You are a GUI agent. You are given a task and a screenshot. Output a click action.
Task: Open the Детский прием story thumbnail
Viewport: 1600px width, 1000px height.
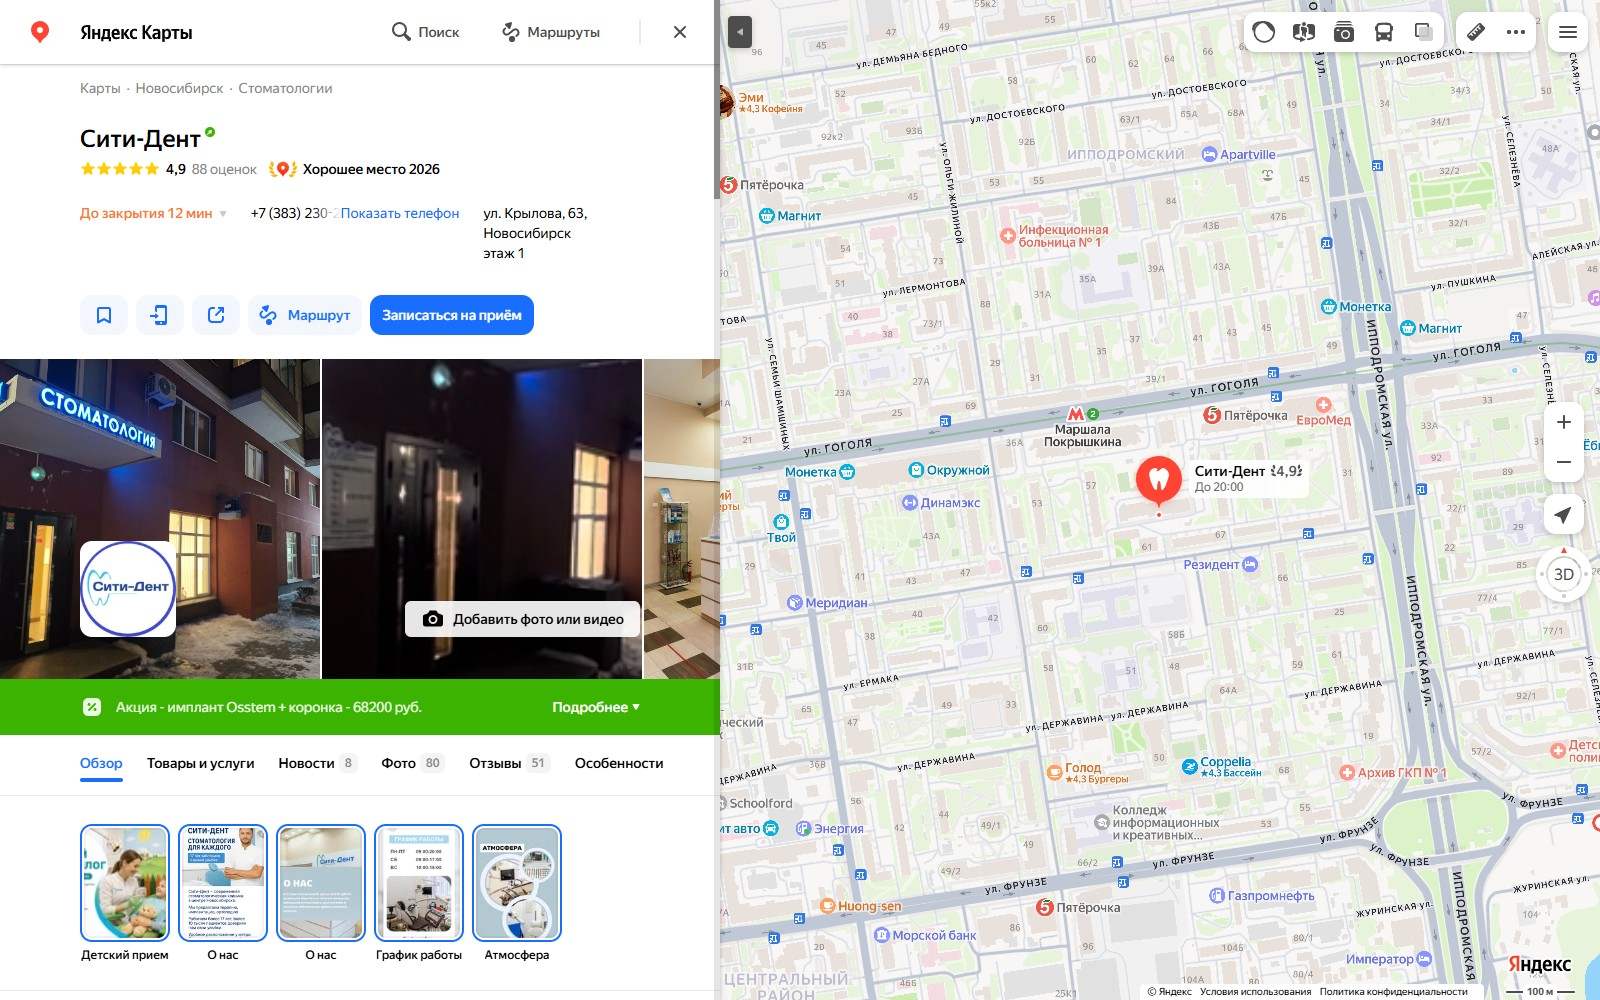point(125,883)
